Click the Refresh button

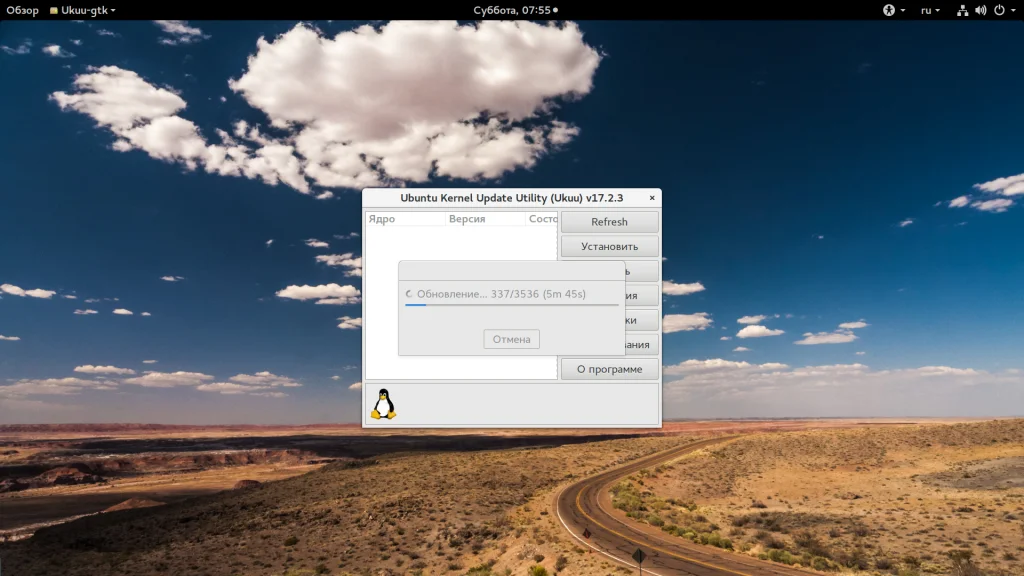pyautogui.click(x=609, y=222)
